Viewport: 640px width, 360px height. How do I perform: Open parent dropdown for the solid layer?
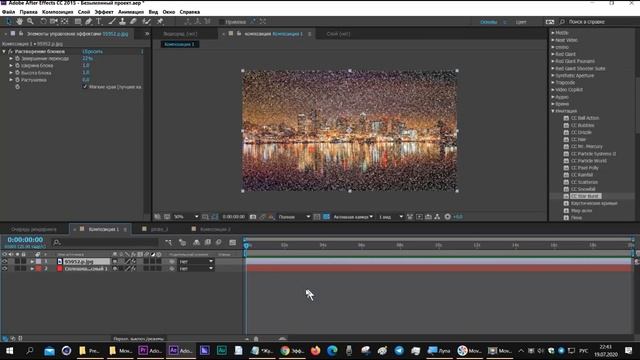(x=196, y=269)
